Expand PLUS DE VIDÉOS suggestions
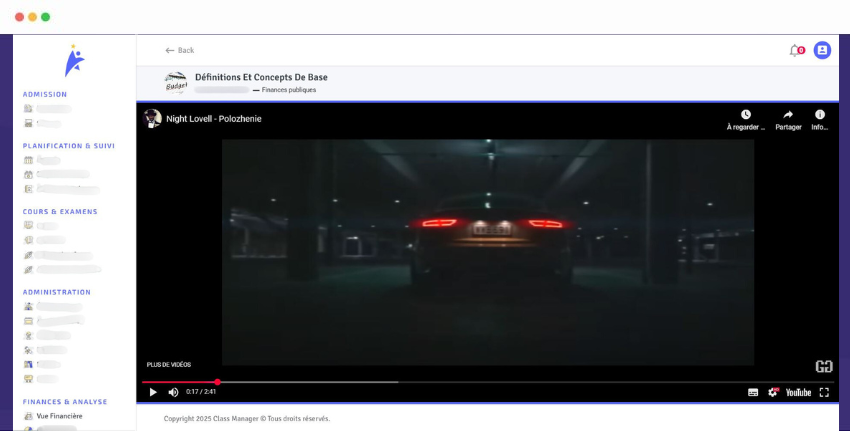The image size is (850, 431). point(169,365)
